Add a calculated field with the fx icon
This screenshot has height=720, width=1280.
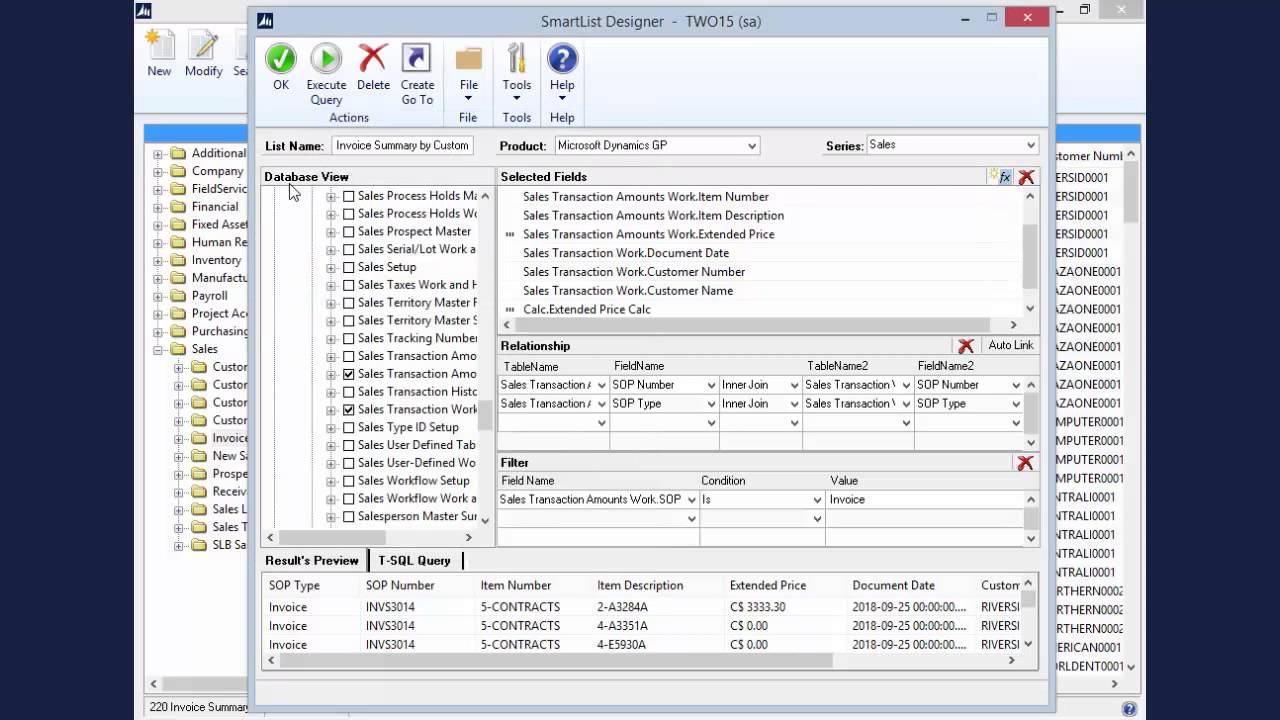(x=1001, y=177)
